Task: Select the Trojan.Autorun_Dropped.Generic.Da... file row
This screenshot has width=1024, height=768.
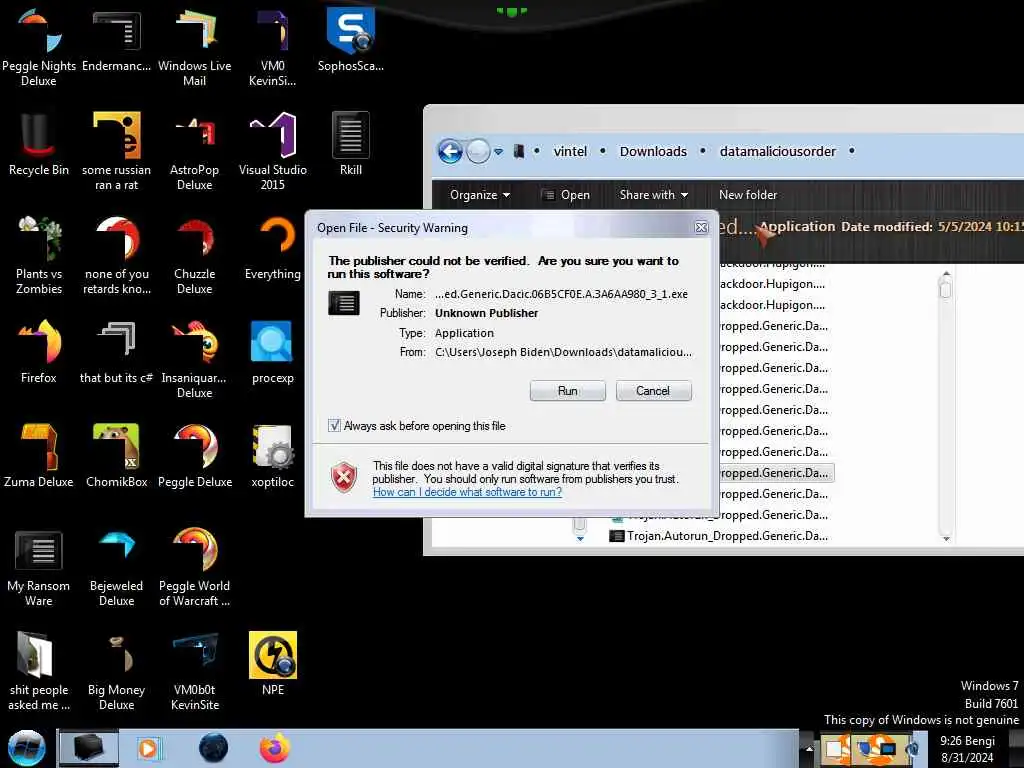Action: click(x=718, y=536)
